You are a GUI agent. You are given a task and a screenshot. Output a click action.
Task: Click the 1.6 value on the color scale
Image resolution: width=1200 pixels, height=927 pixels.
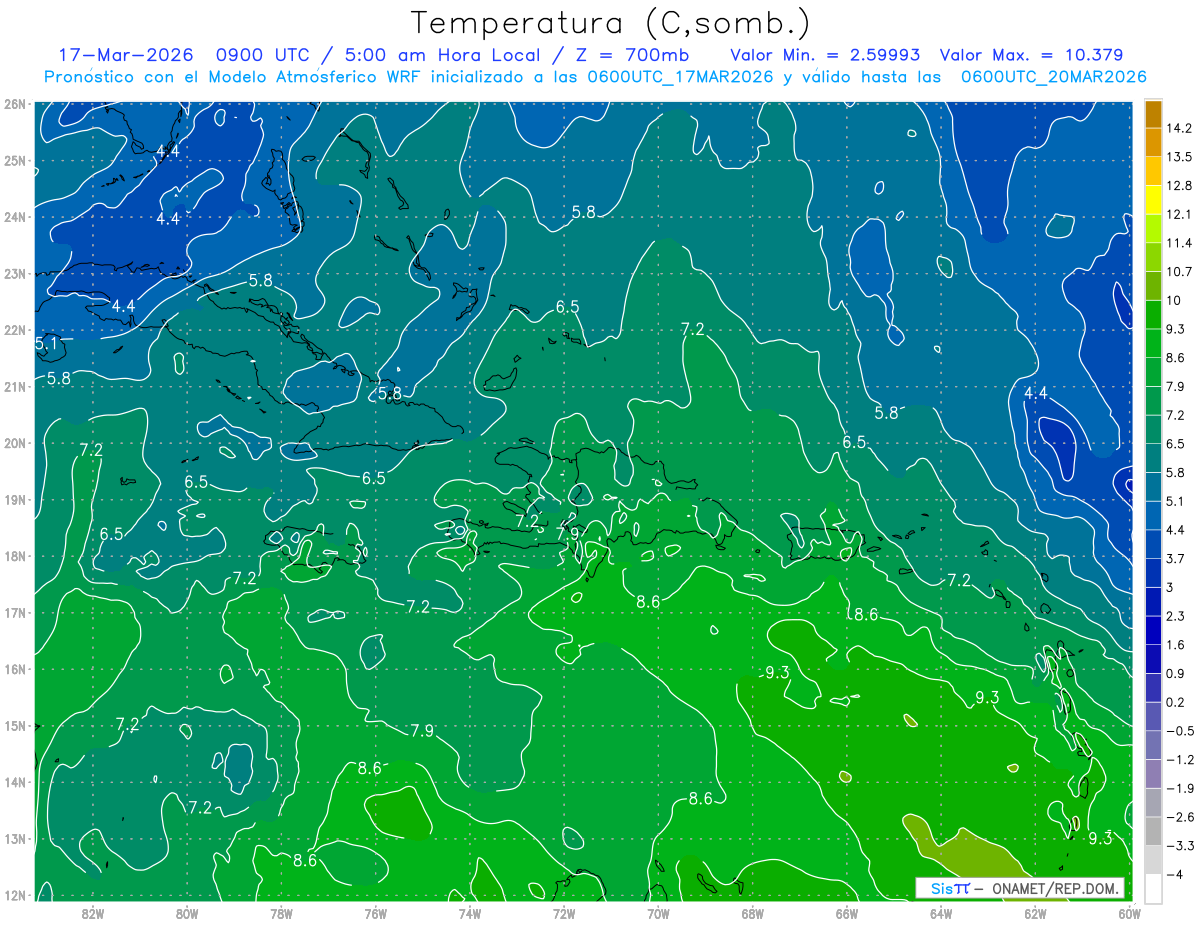(1176, 645)
